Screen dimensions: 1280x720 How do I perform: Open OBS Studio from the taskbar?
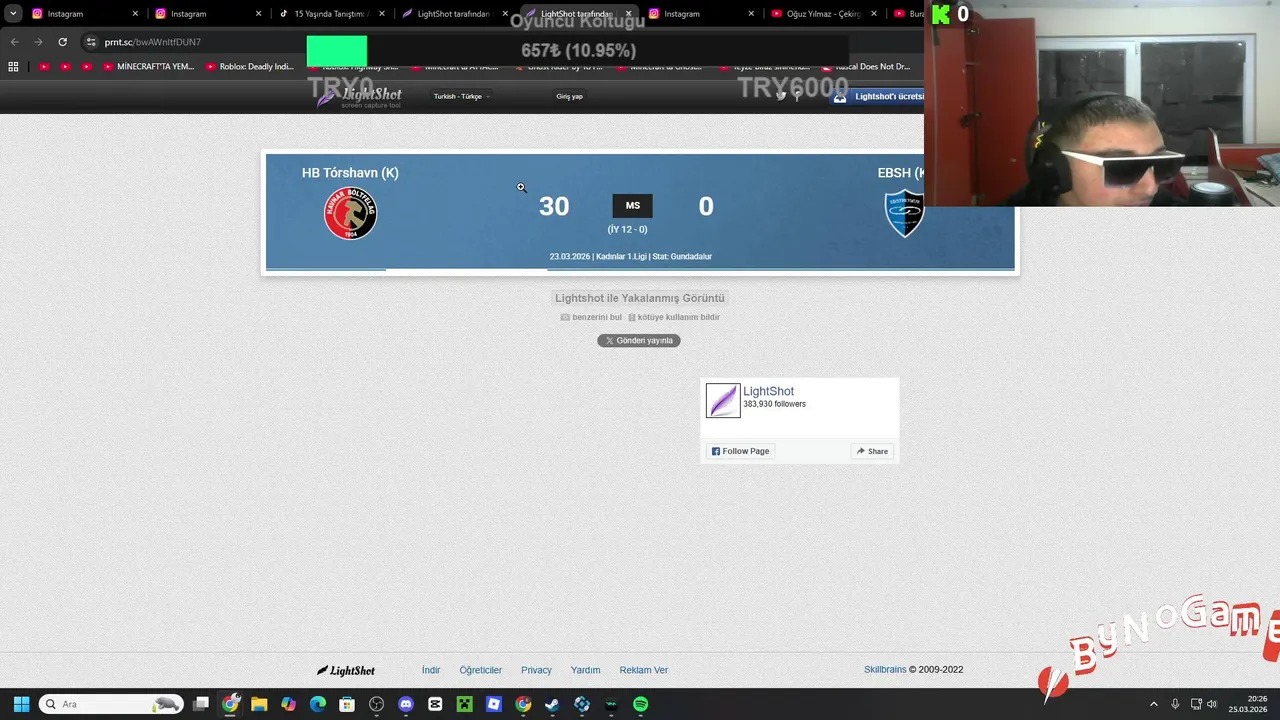coord(376,704)
